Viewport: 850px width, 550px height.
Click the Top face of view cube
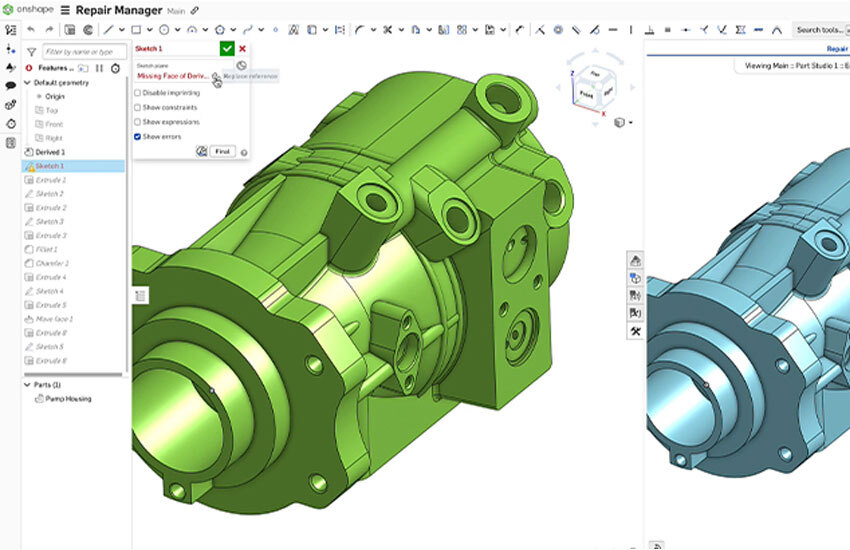(x=595, y=73)
